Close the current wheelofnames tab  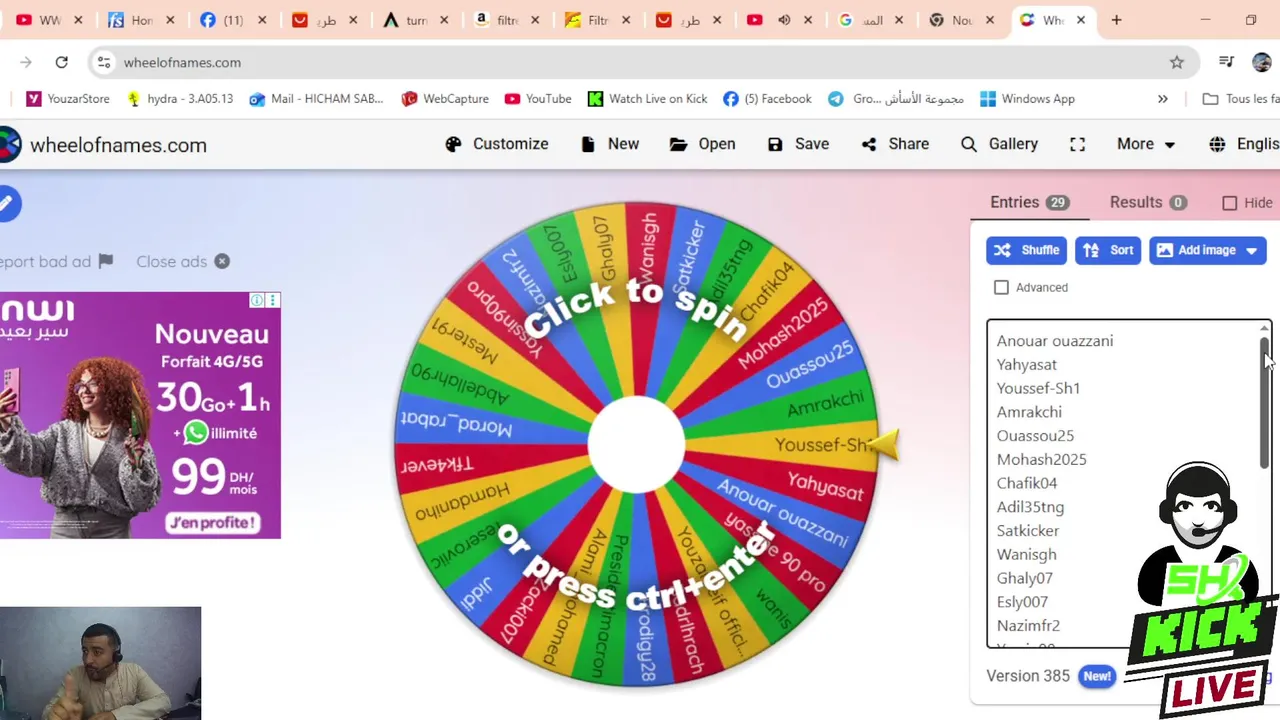(x=1081, y=20)
